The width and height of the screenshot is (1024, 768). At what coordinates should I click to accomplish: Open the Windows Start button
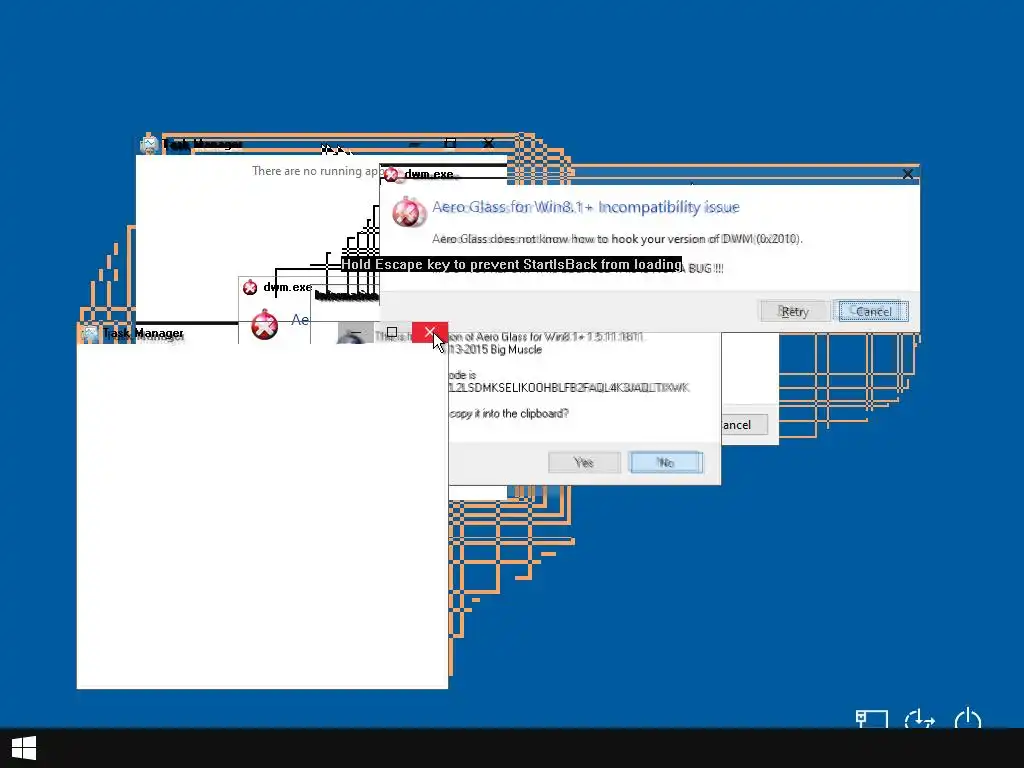(x=24, y=748)
